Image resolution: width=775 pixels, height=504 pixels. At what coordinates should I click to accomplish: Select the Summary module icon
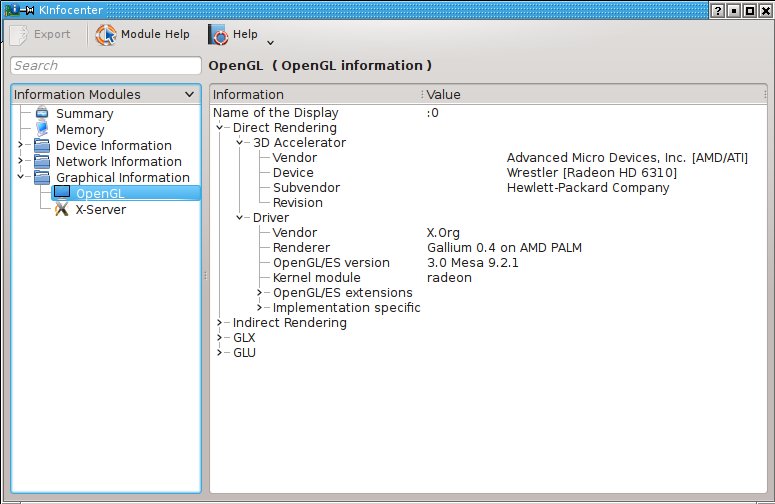tap(43, 114)
